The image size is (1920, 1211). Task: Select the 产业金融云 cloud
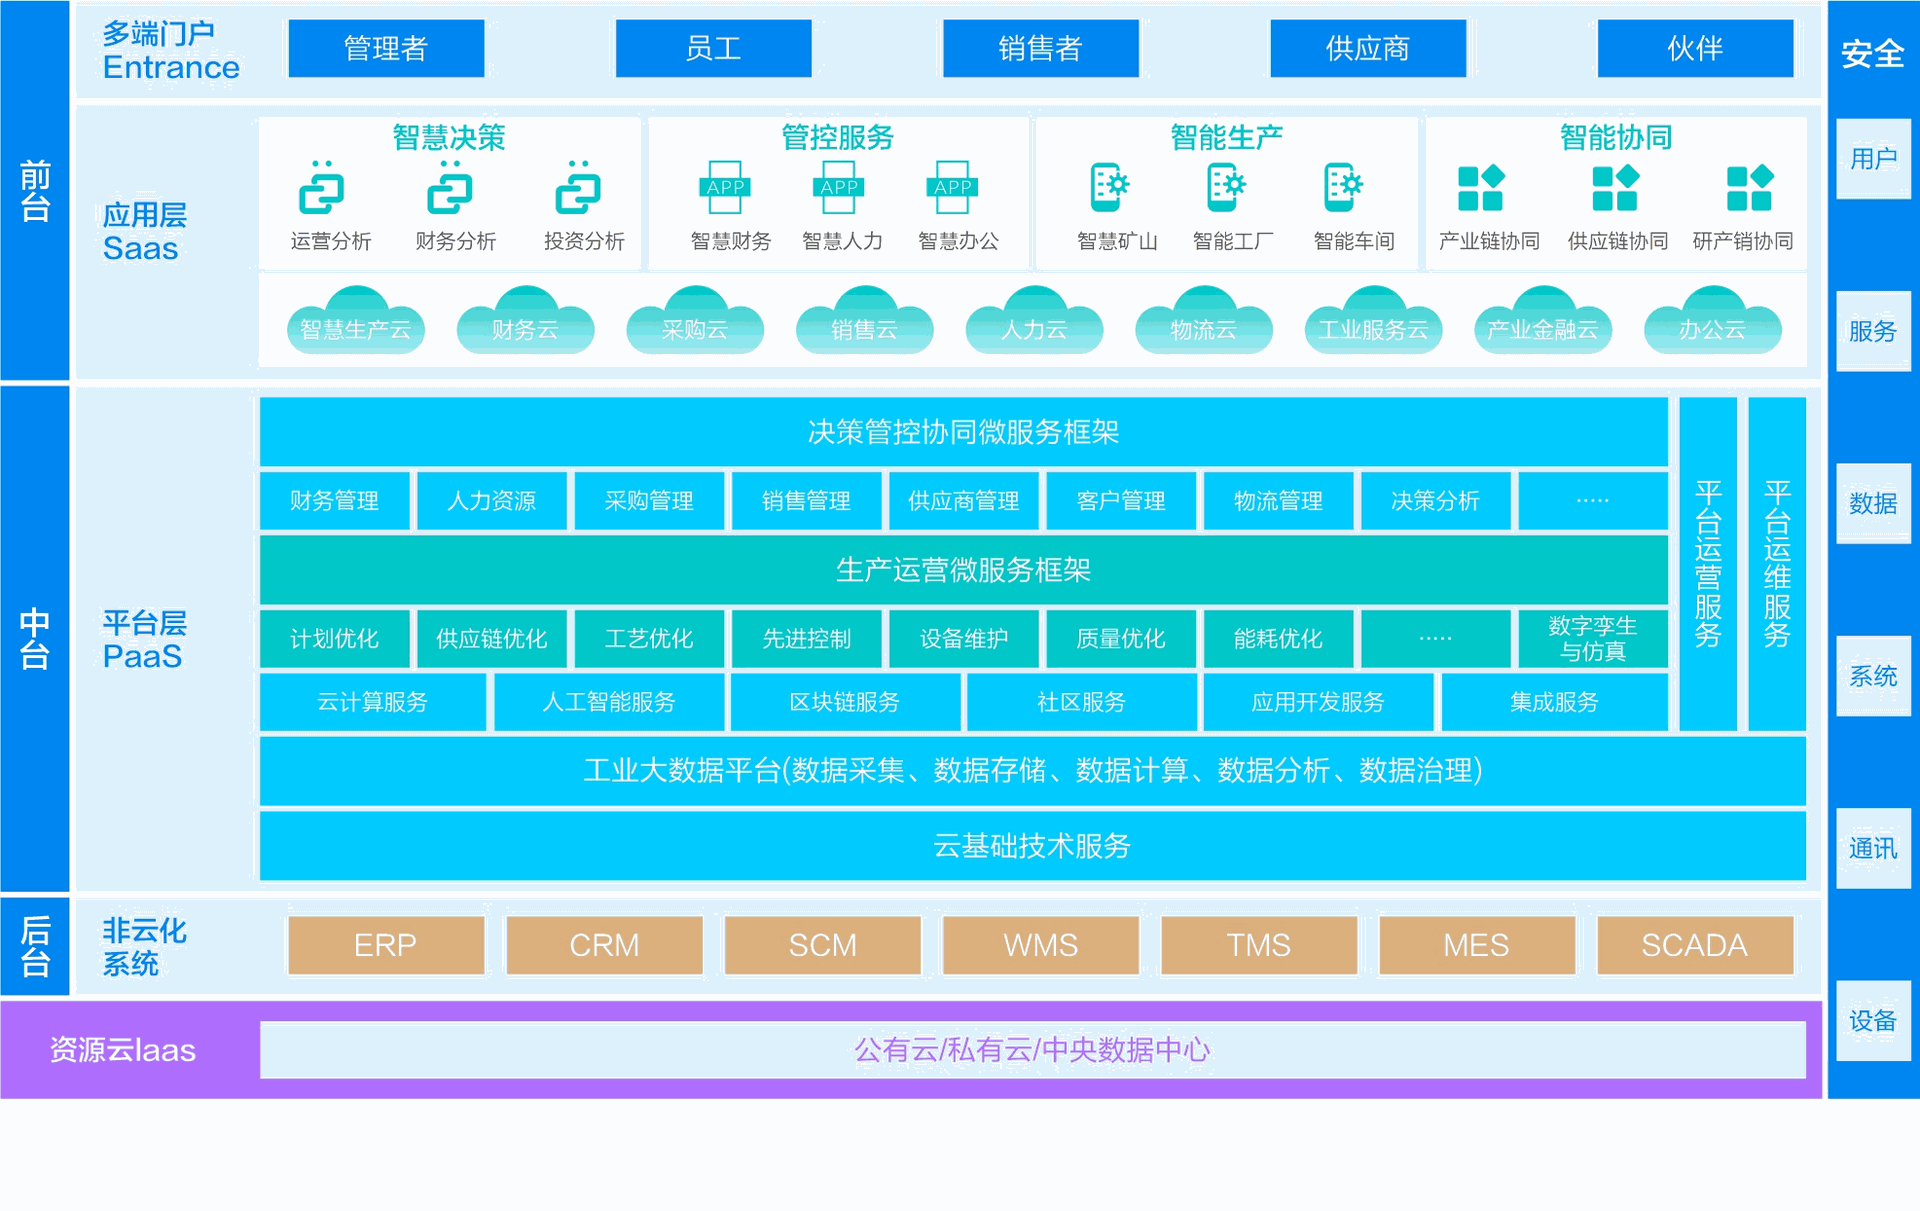1543,320
